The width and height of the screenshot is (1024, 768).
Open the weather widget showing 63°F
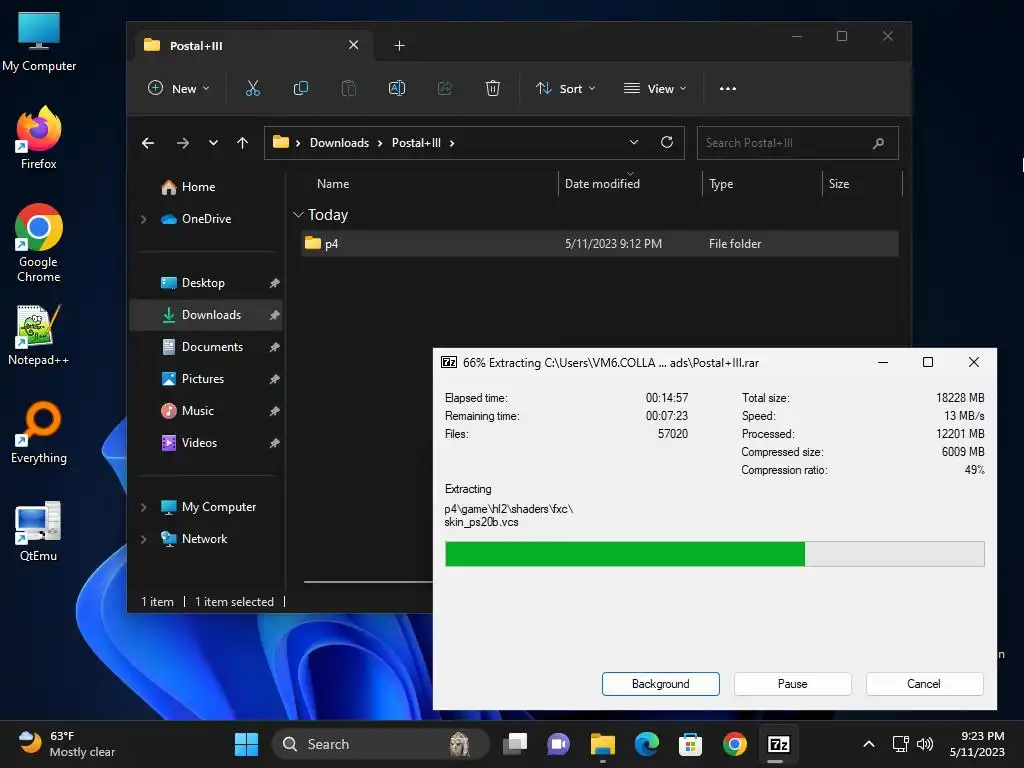point(67,744)
